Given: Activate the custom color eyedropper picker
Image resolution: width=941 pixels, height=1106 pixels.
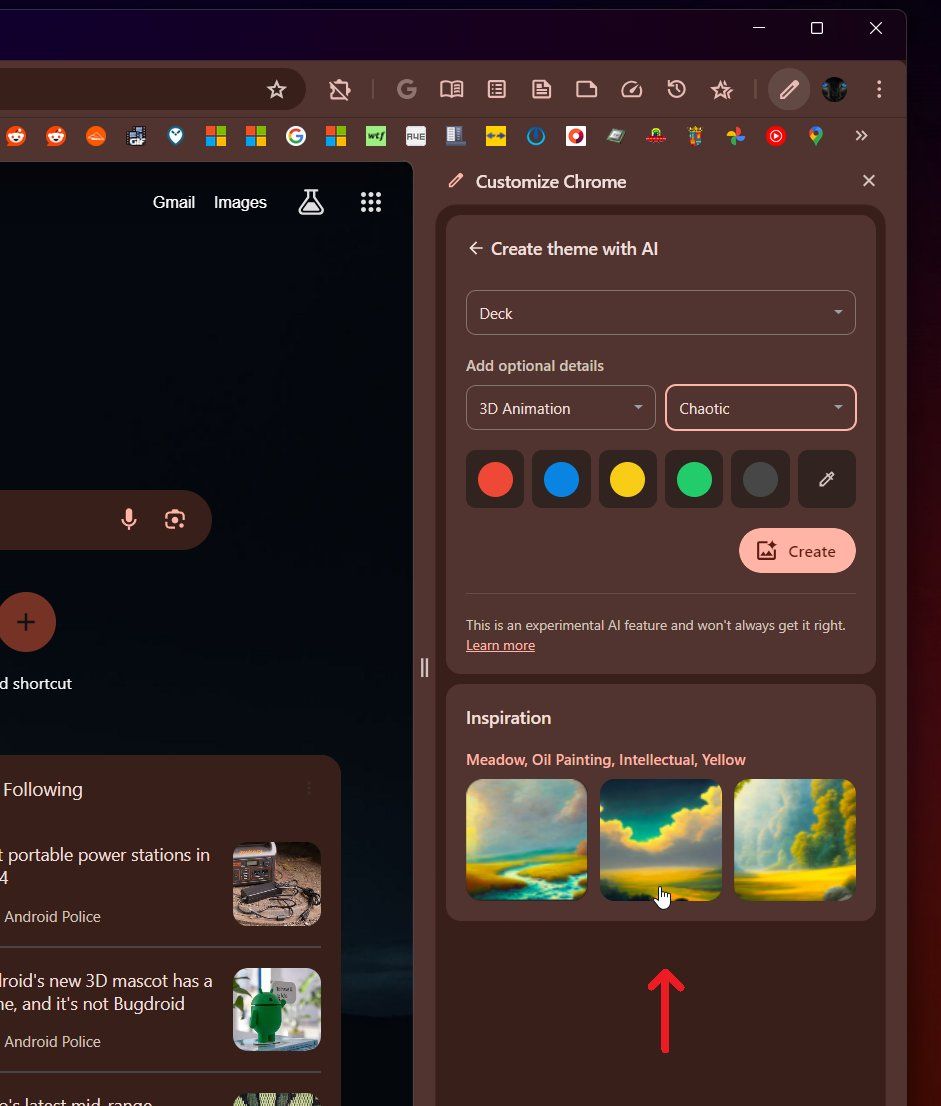Looking at the screenshot, I should (x=827, y=479).
